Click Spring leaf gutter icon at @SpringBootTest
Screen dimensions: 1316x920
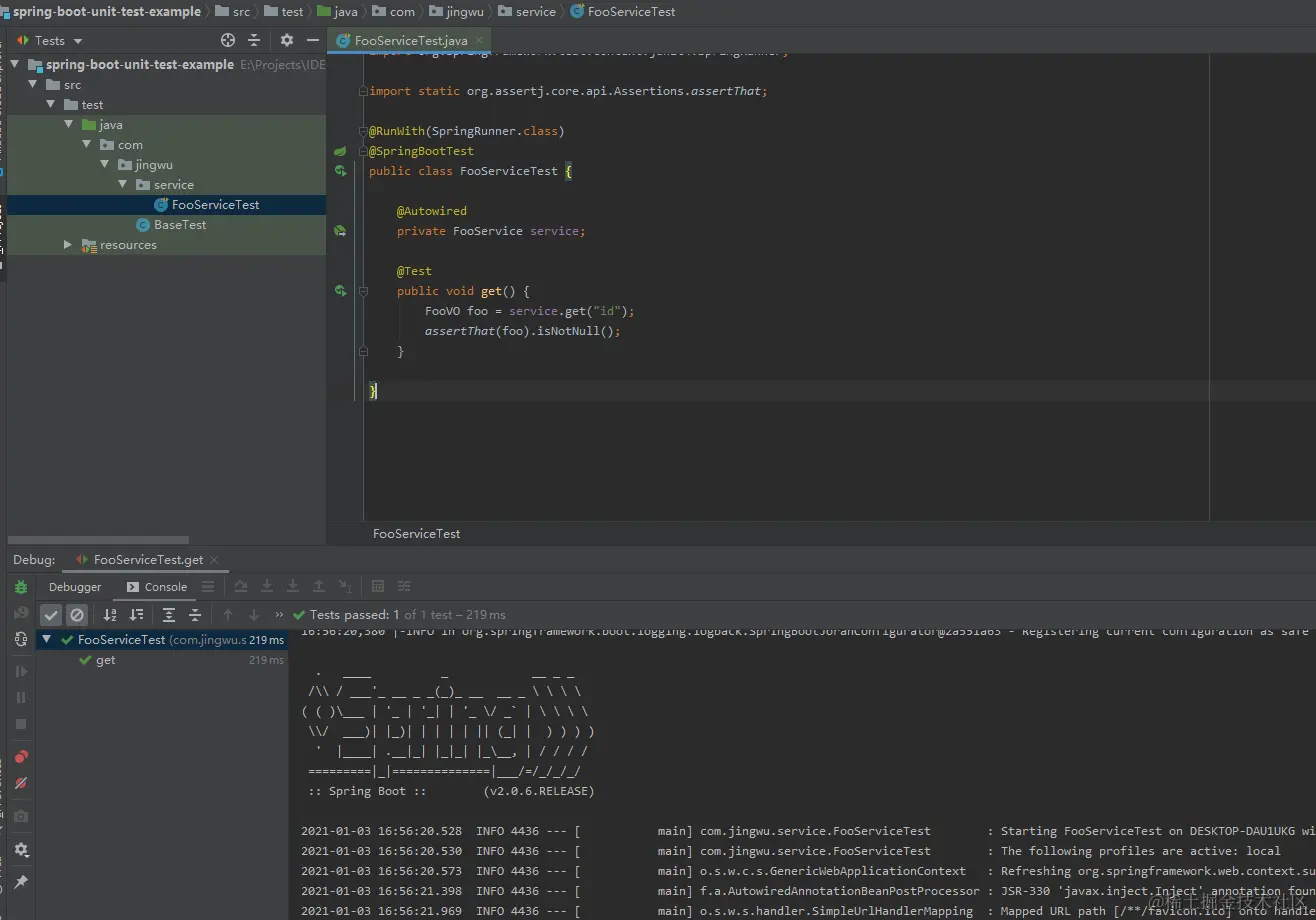pos(340,151)
